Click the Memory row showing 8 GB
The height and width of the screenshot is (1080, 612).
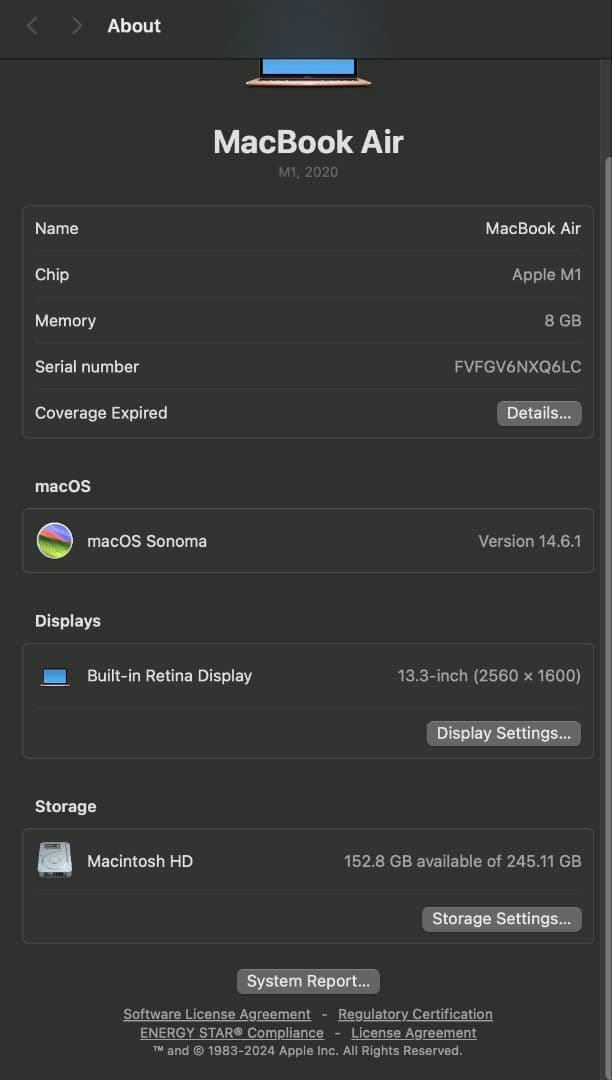click(x=306, y=321)
